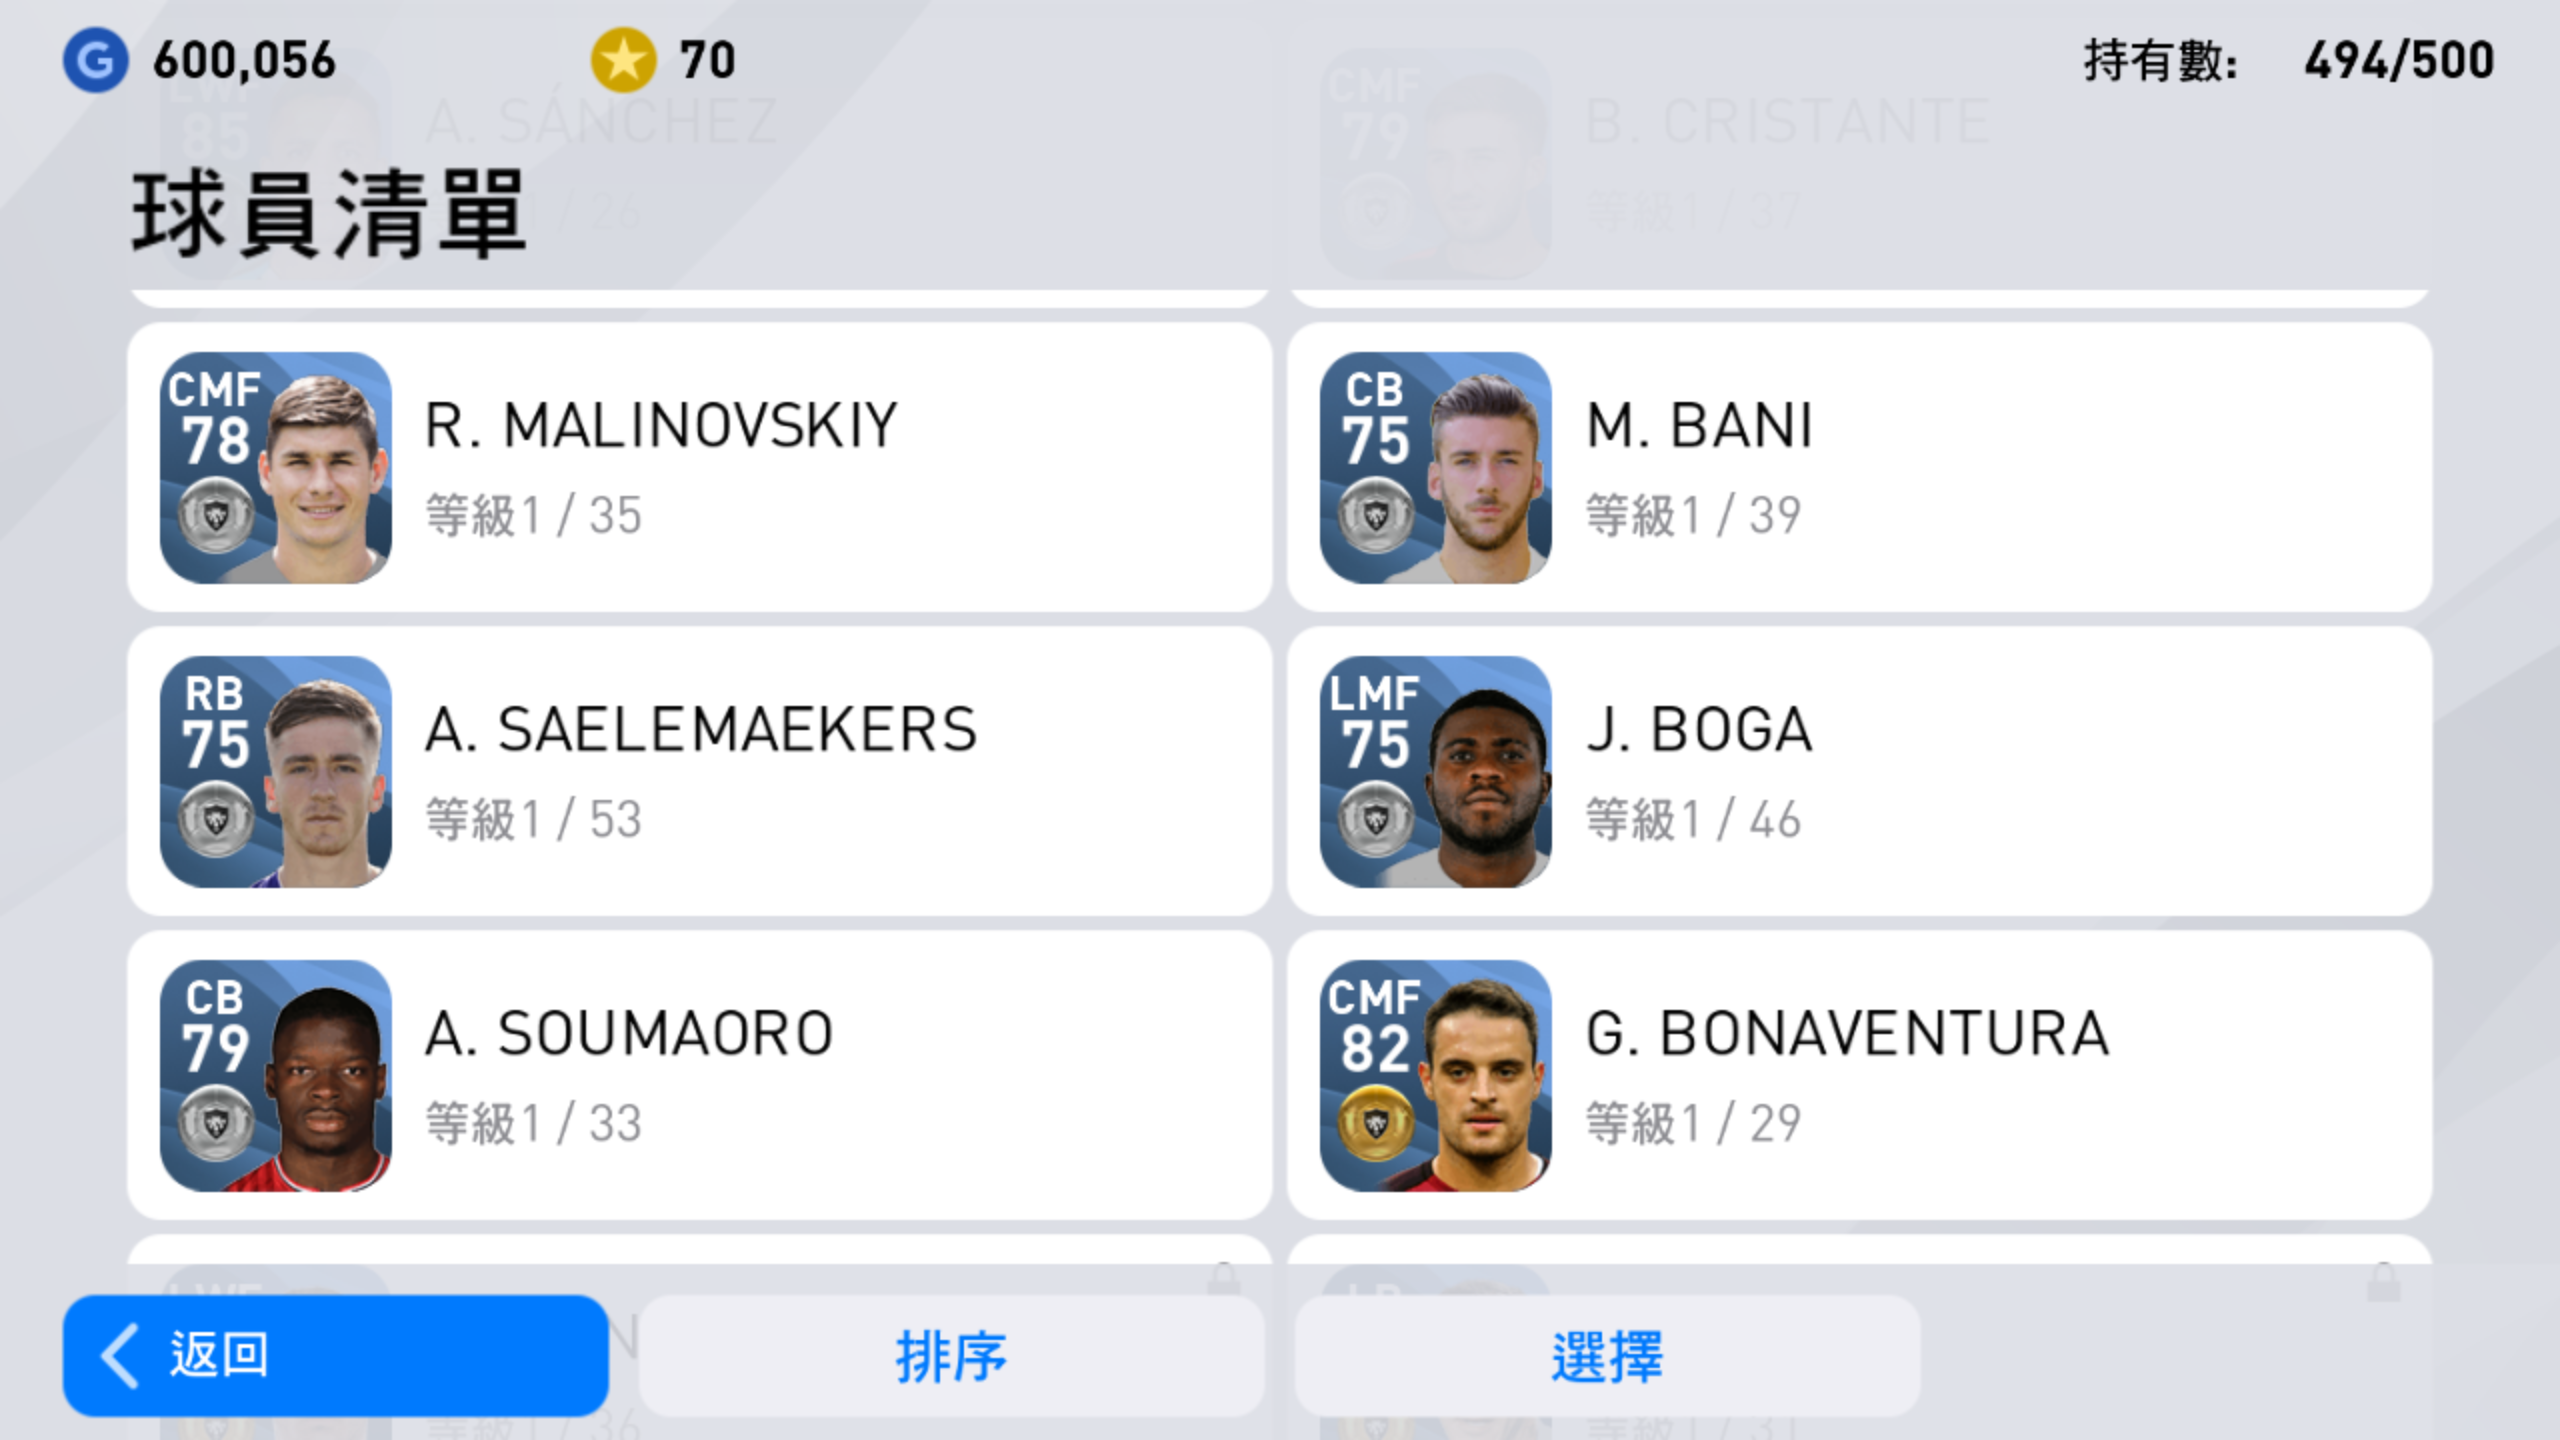
Task: Tap the 600,056 GP balance
Action: click(244, 60)
